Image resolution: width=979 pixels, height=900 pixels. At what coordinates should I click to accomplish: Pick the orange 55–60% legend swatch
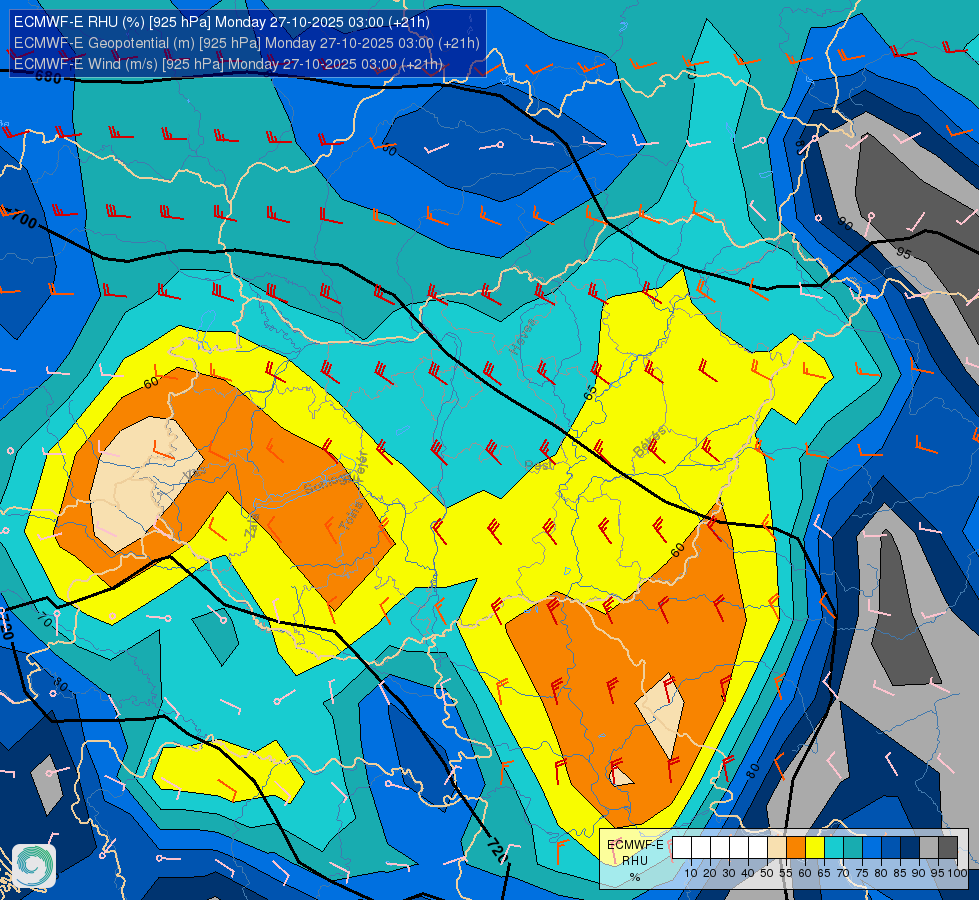click(795, 848)
